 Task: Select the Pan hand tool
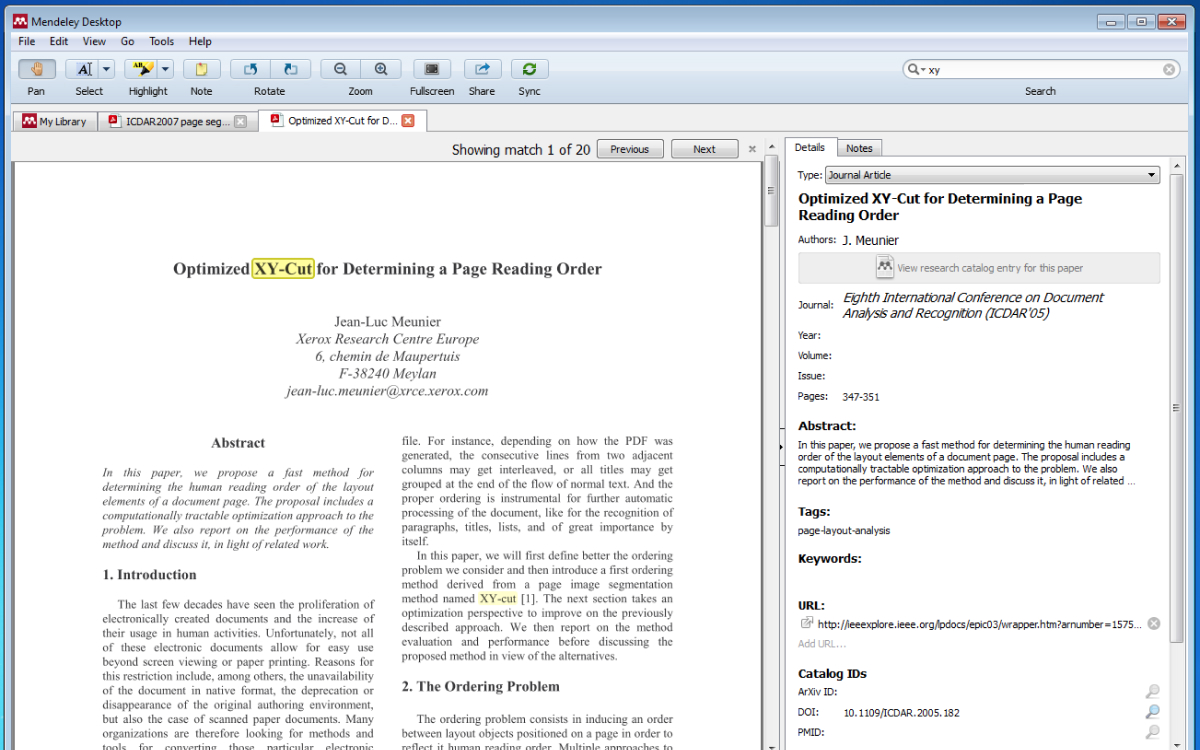pos(37,69)
